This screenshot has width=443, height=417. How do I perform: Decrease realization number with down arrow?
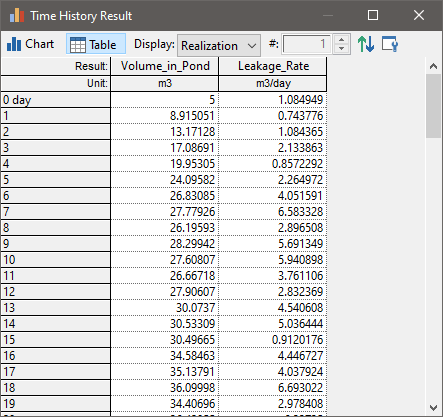(341, 48)
